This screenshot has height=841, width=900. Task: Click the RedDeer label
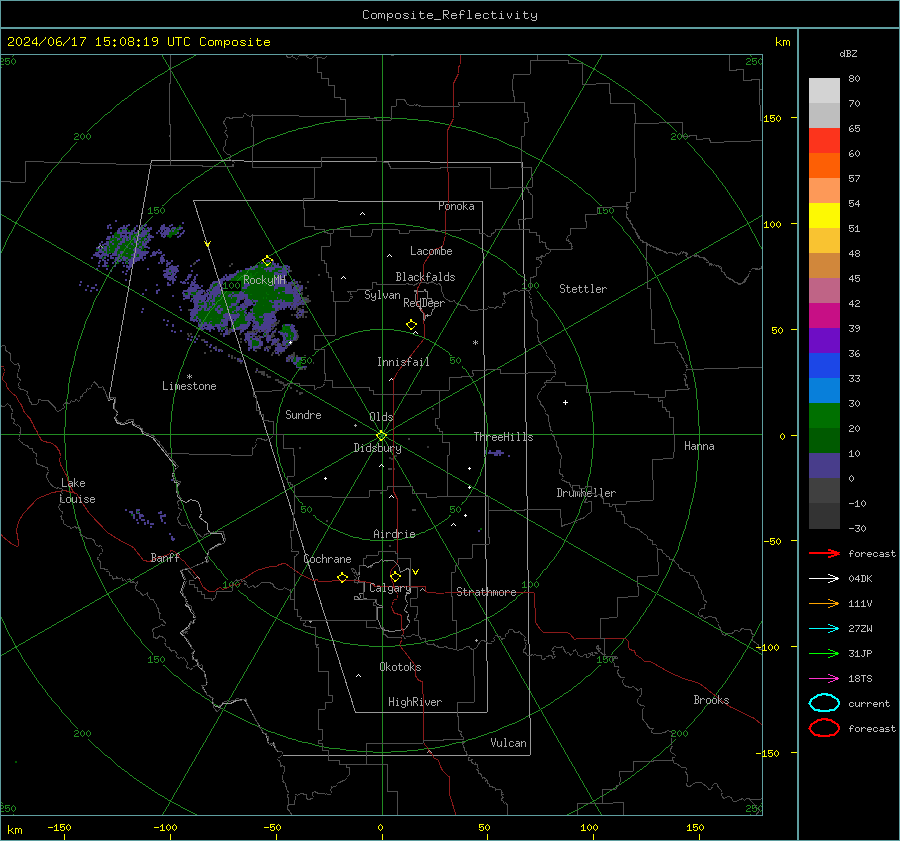pyautogui.click(x=424, y=303)
